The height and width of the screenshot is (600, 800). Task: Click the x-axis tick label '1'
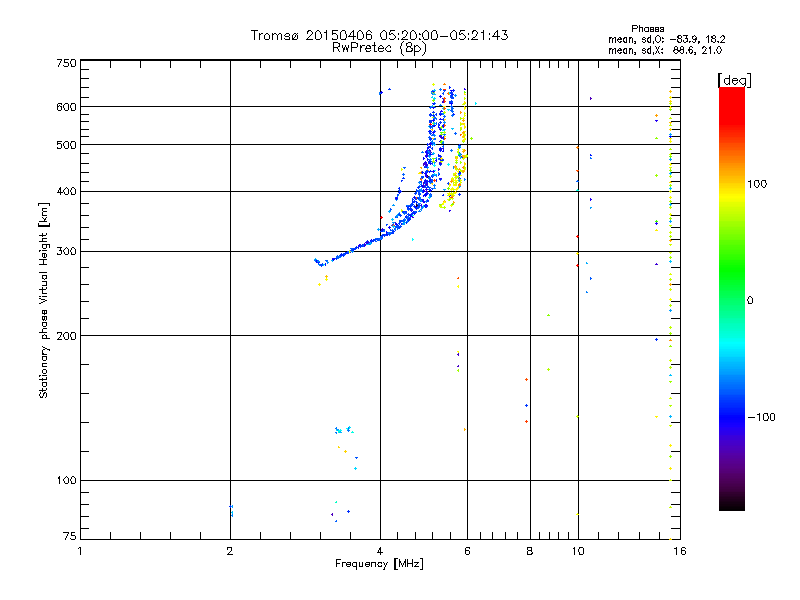pos(80,551)
